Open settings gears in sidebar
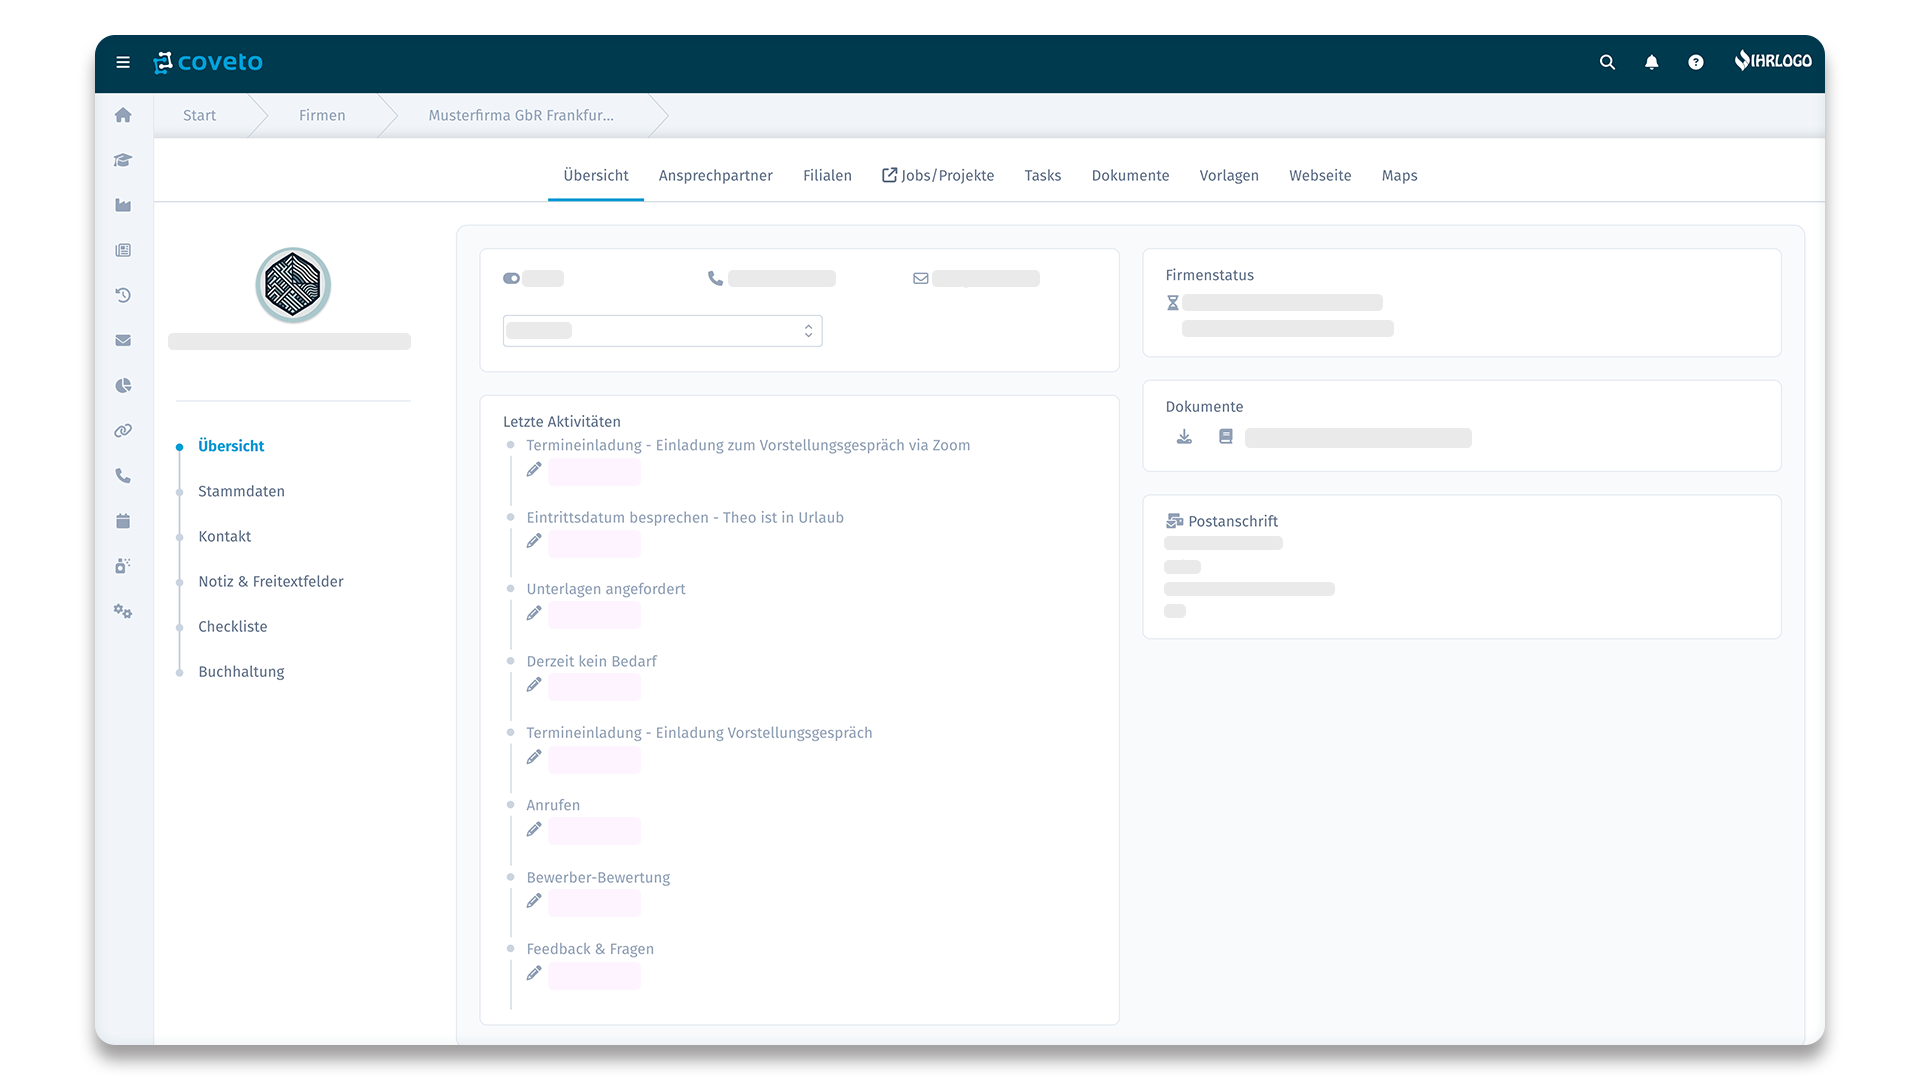This screenshot has width=1920, height=1080. click(123, 611)
